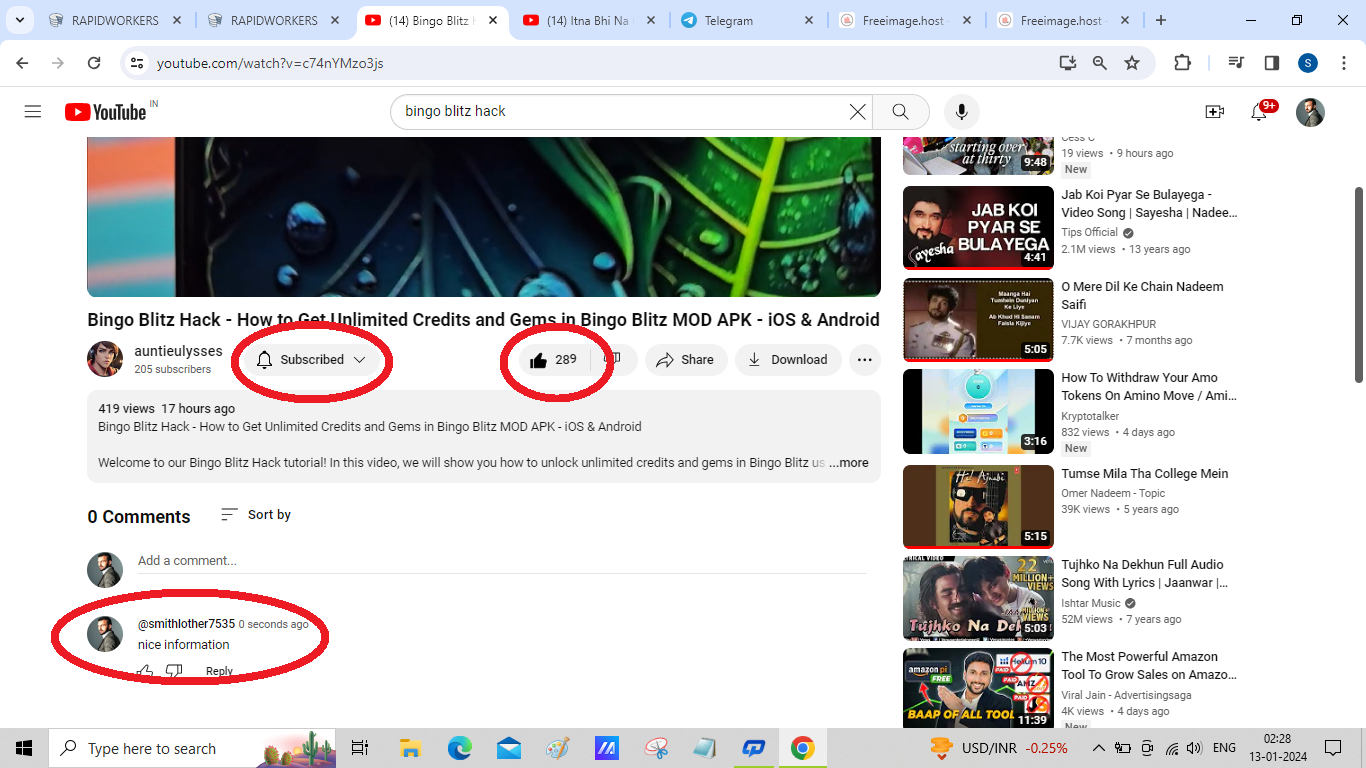Open Tips Official channel link

(1090, 232)
